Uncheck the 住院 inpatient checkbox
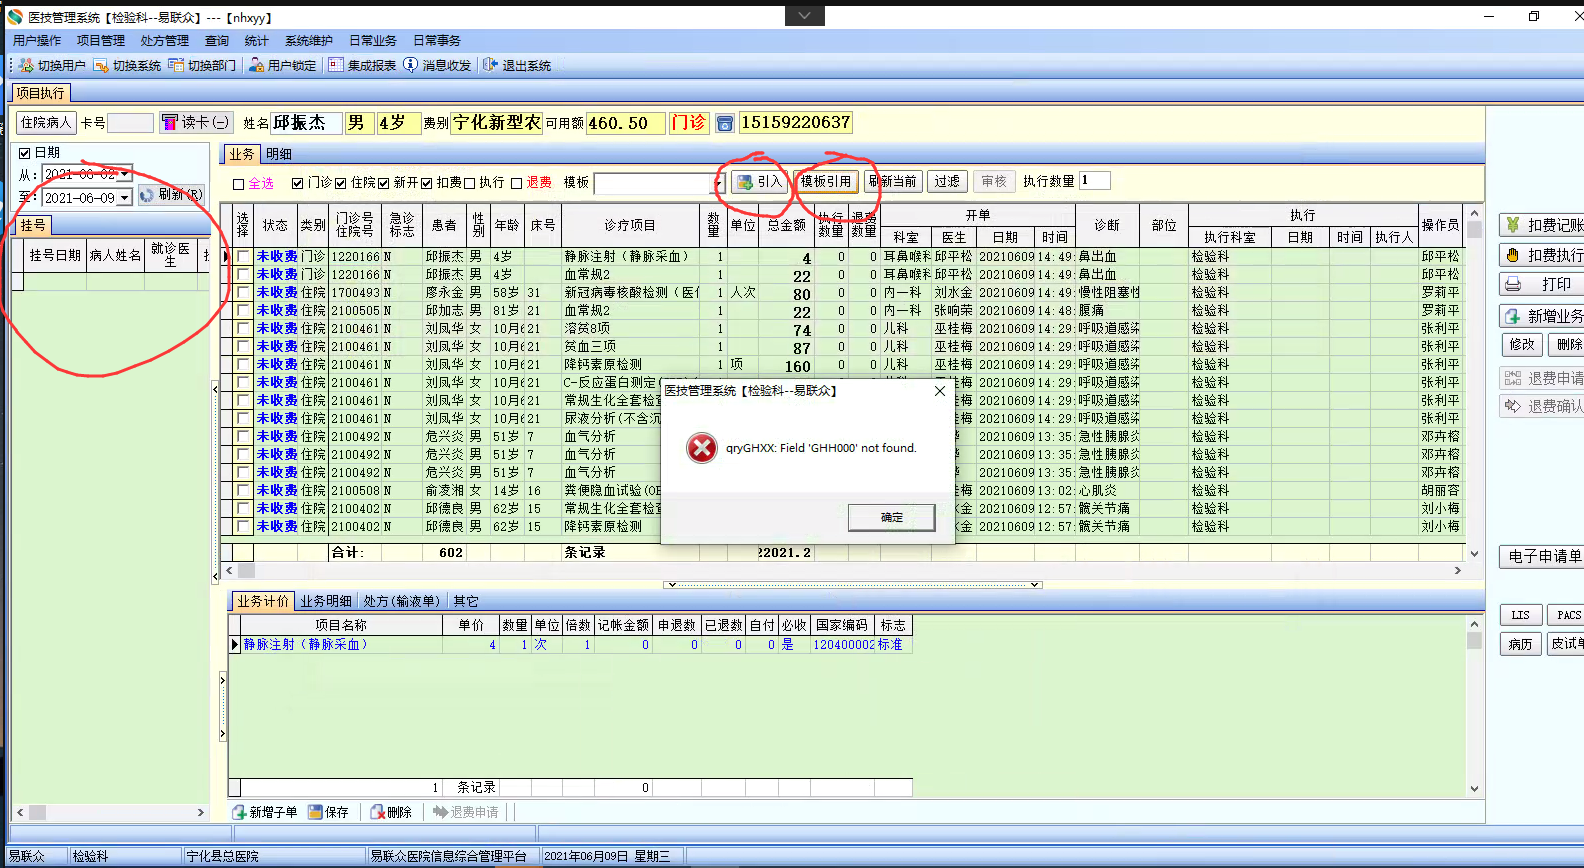1584x868 pixels. pos(340,183)
